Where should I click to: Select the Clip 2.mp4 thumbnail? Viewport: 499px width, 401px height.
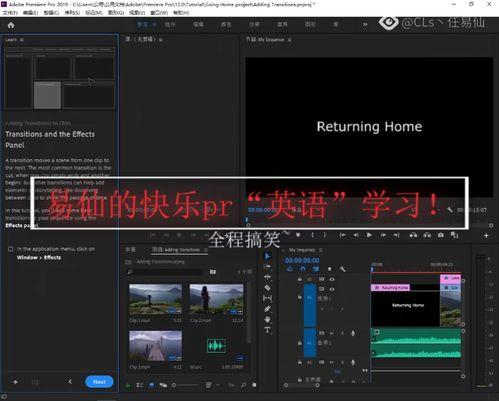pyautogui.click(x=216, y=299)
